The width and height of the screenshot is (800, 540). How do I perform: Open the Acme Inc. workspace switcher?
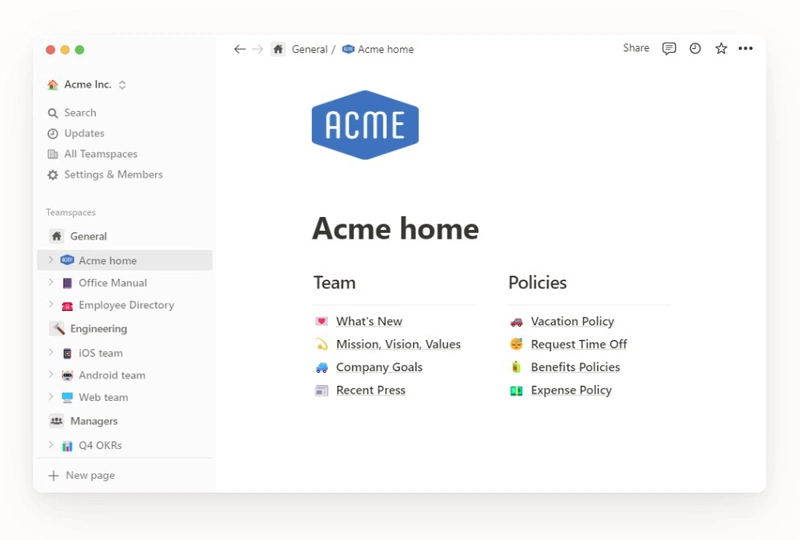pos(86,85)
